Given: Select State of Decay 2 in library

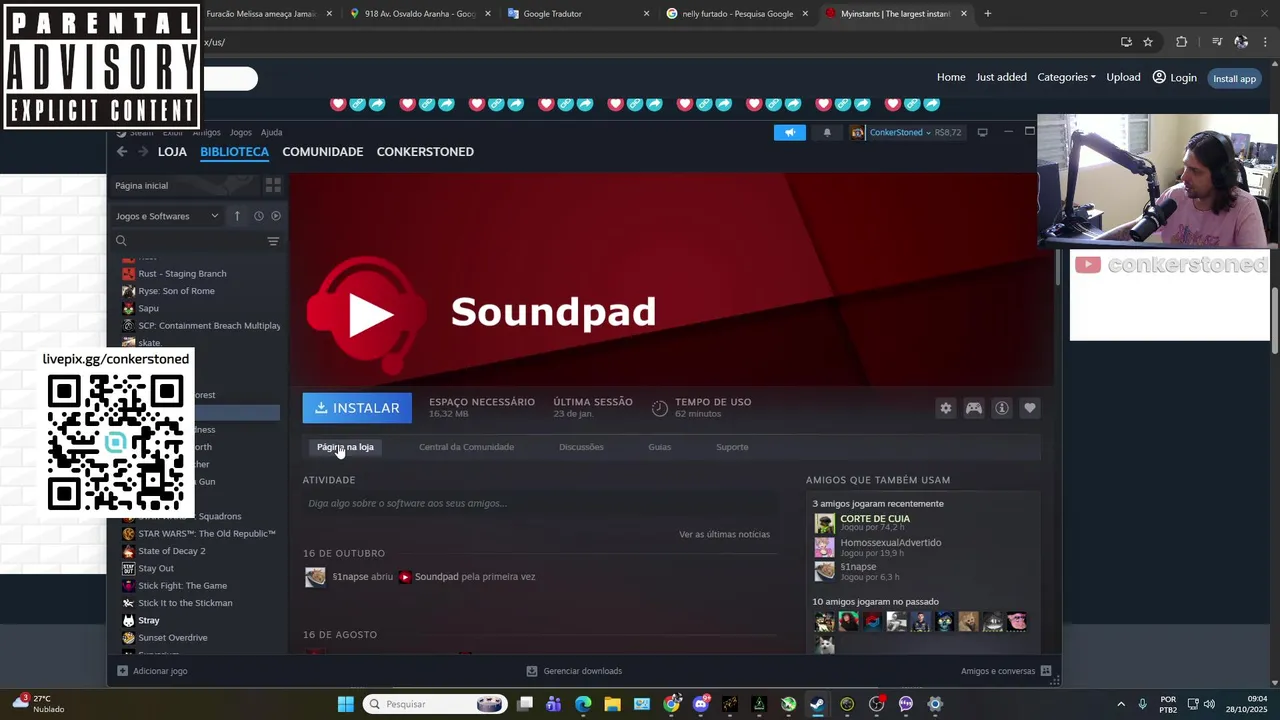Looking at the screenshot, I should click(172, 551).
